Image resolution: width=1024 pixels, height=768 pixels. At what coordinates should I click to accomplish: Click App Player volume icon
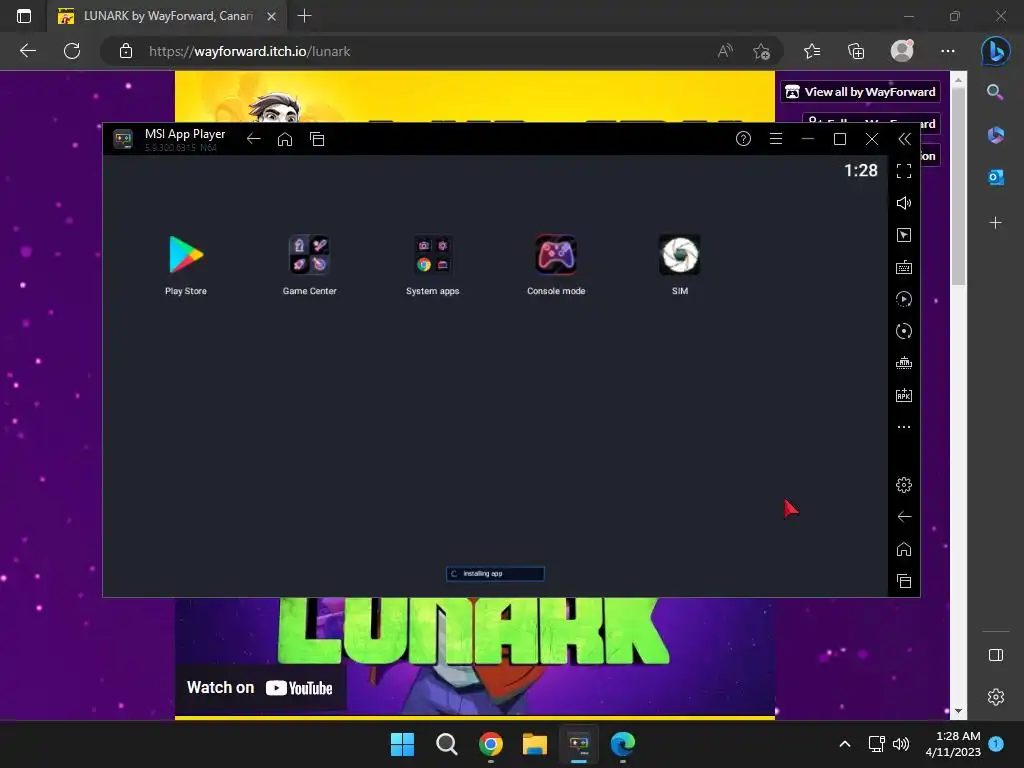tap(904, 203)
